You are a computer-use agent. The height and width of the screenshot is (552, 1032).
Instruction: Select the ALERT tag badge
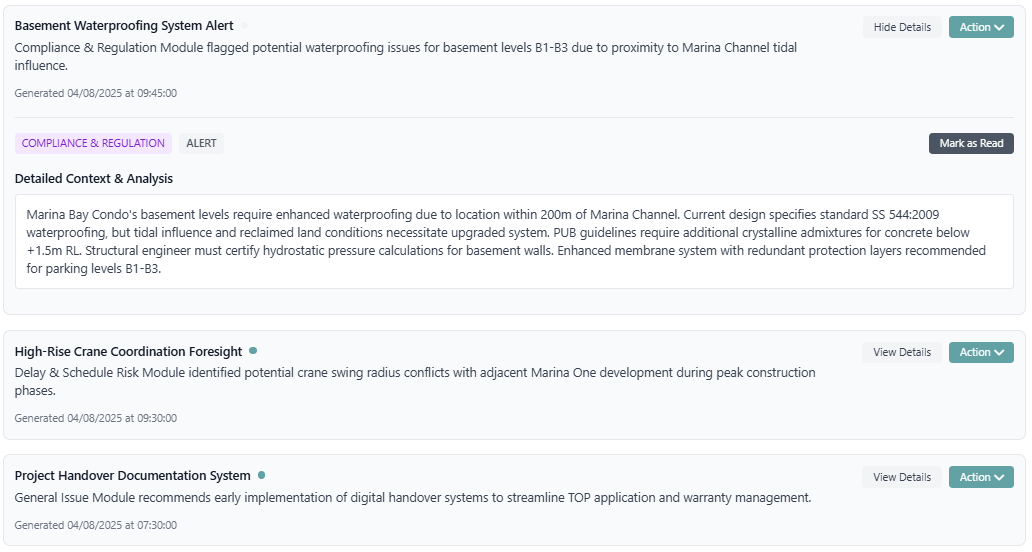point(201,143)
